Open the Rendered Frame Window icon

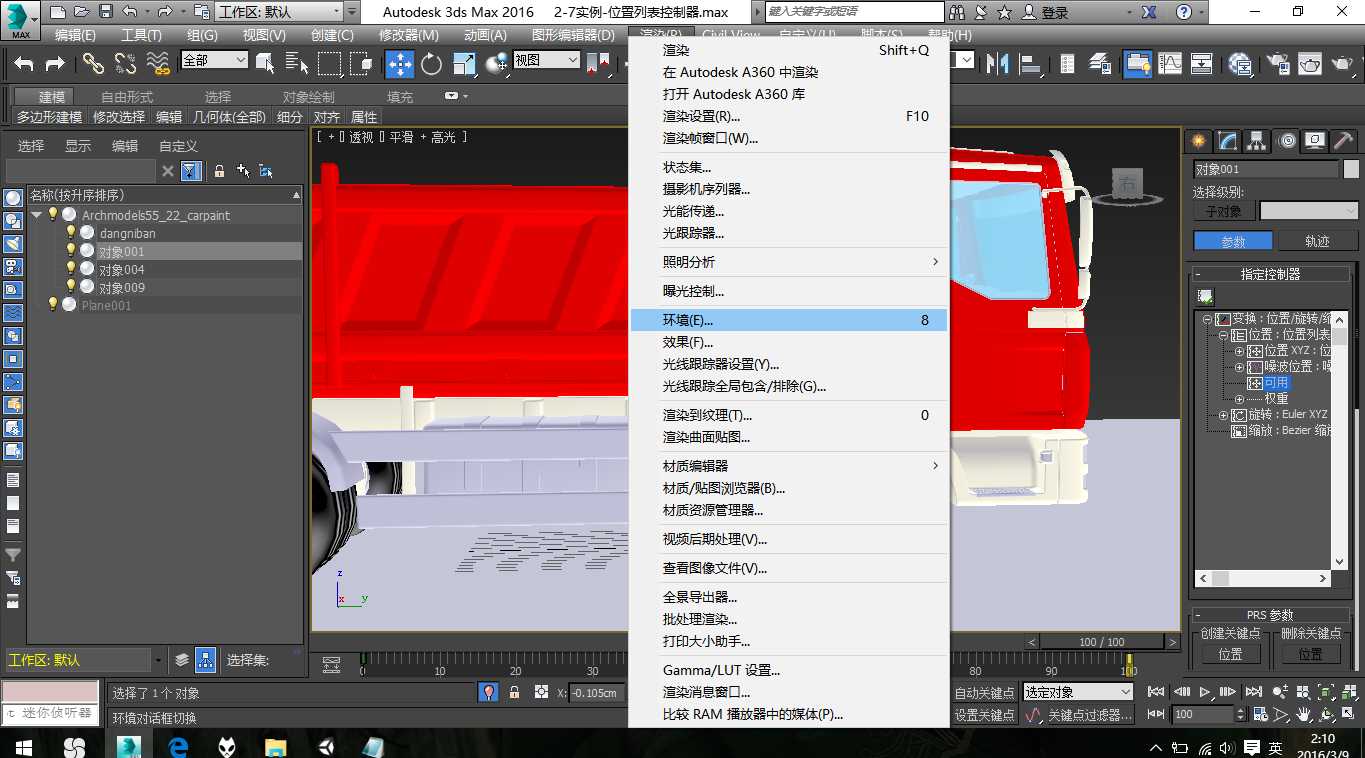[x=1310, y=64]
